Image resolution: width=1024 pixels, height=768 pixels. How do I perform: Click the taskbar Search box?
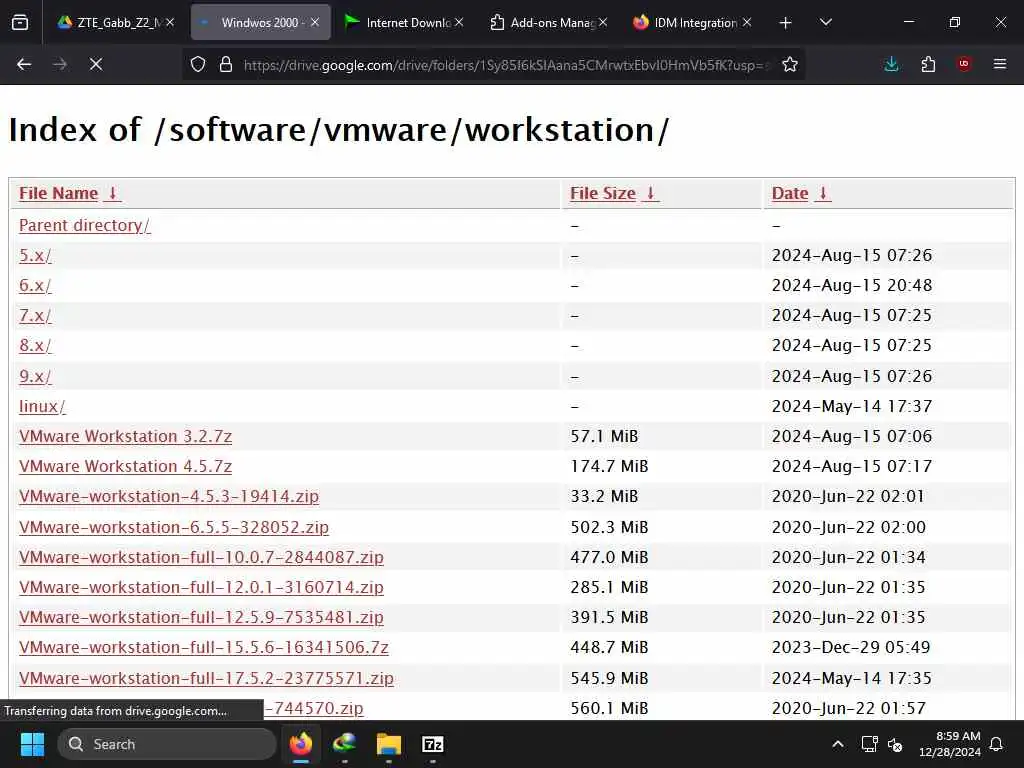click(167, 744)
